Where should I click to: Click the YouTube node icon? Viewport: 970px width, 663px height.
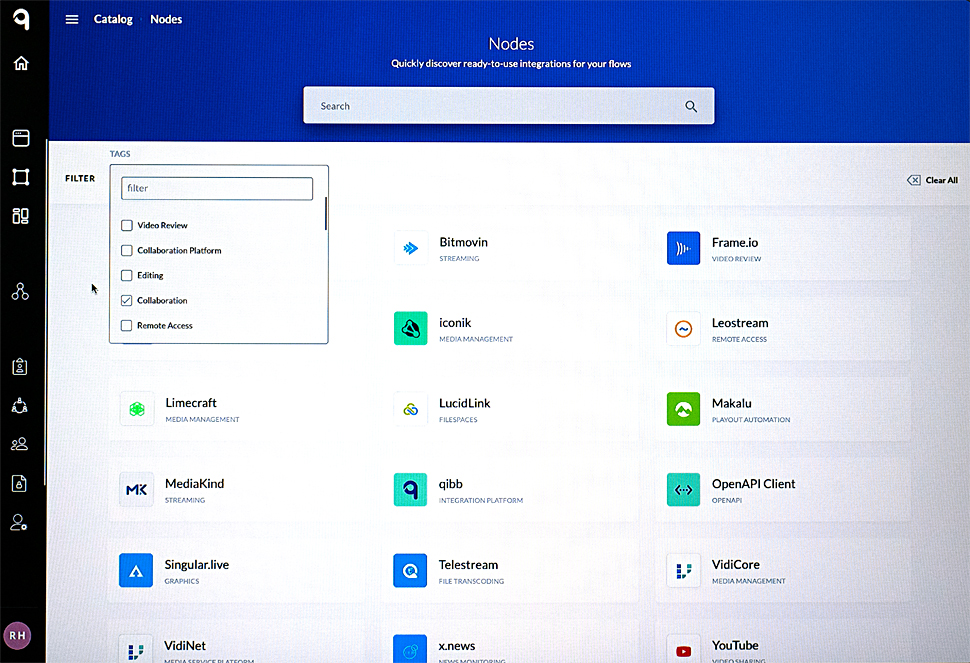(684, 649)
